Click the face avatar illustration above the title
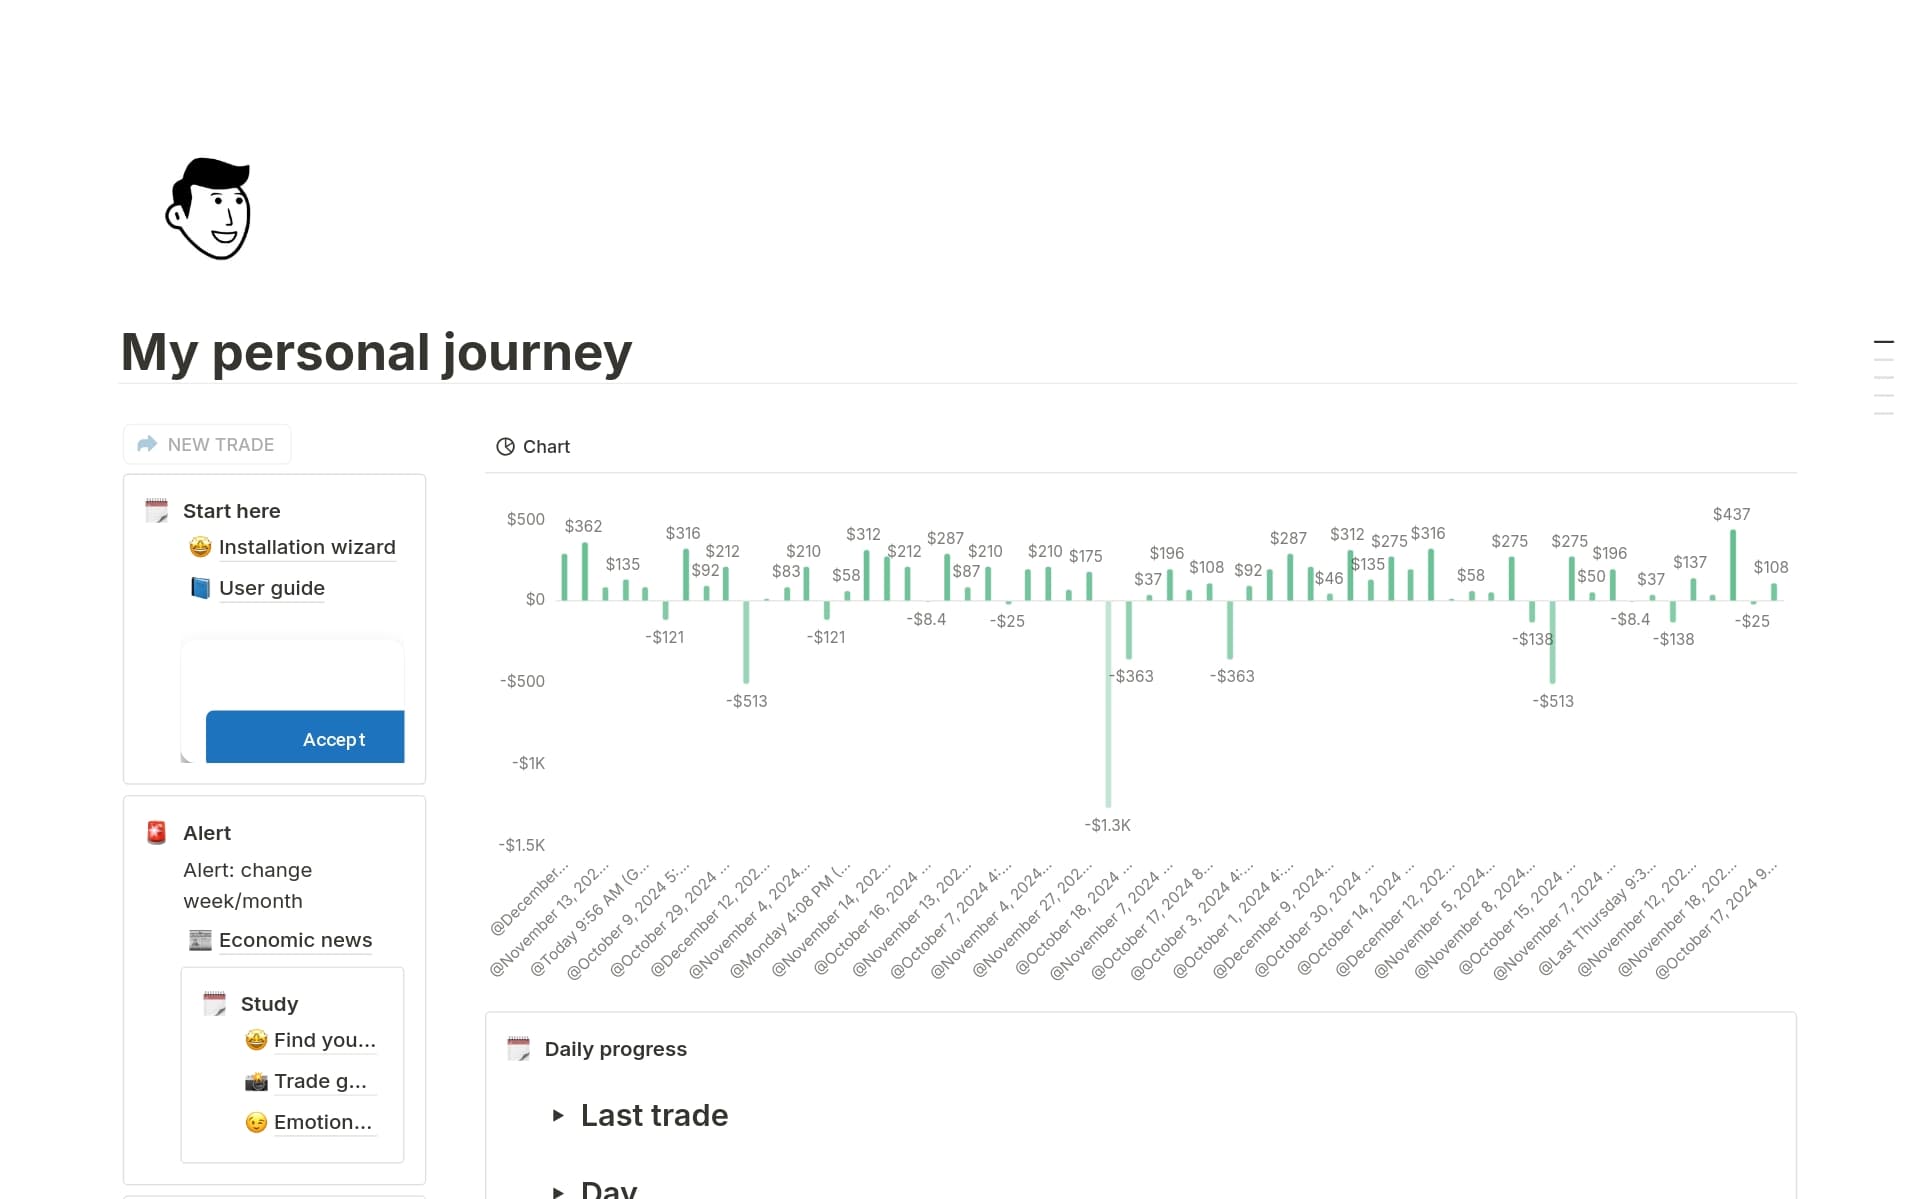 coord(210,209)
